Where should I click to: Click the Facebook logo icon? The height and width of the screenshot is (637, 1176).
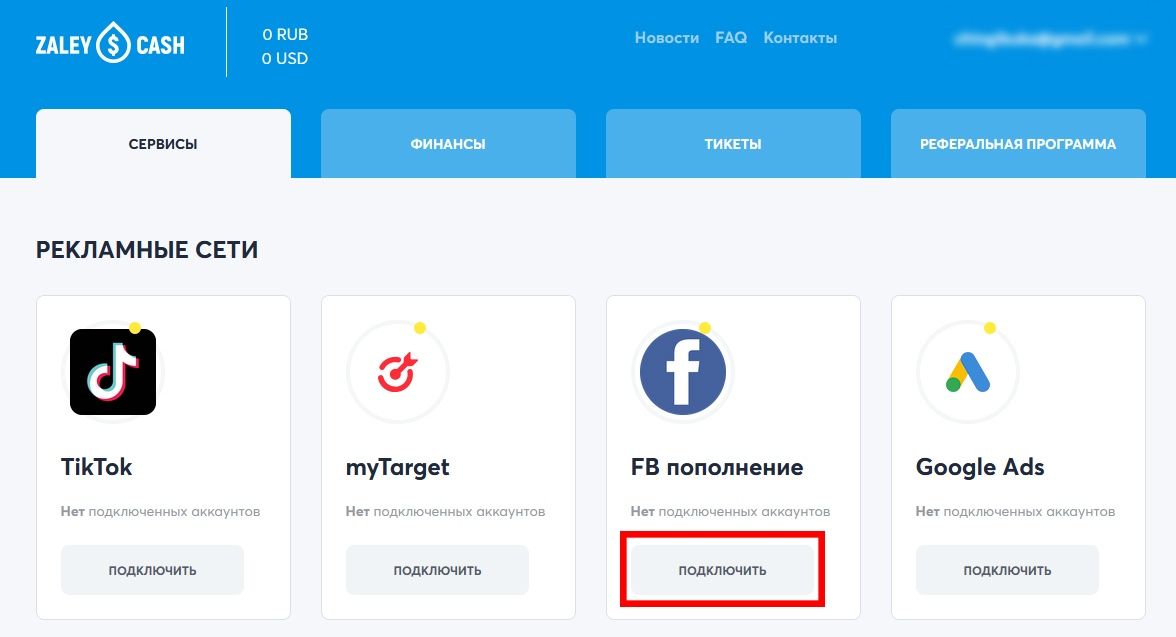click(682, 372)
